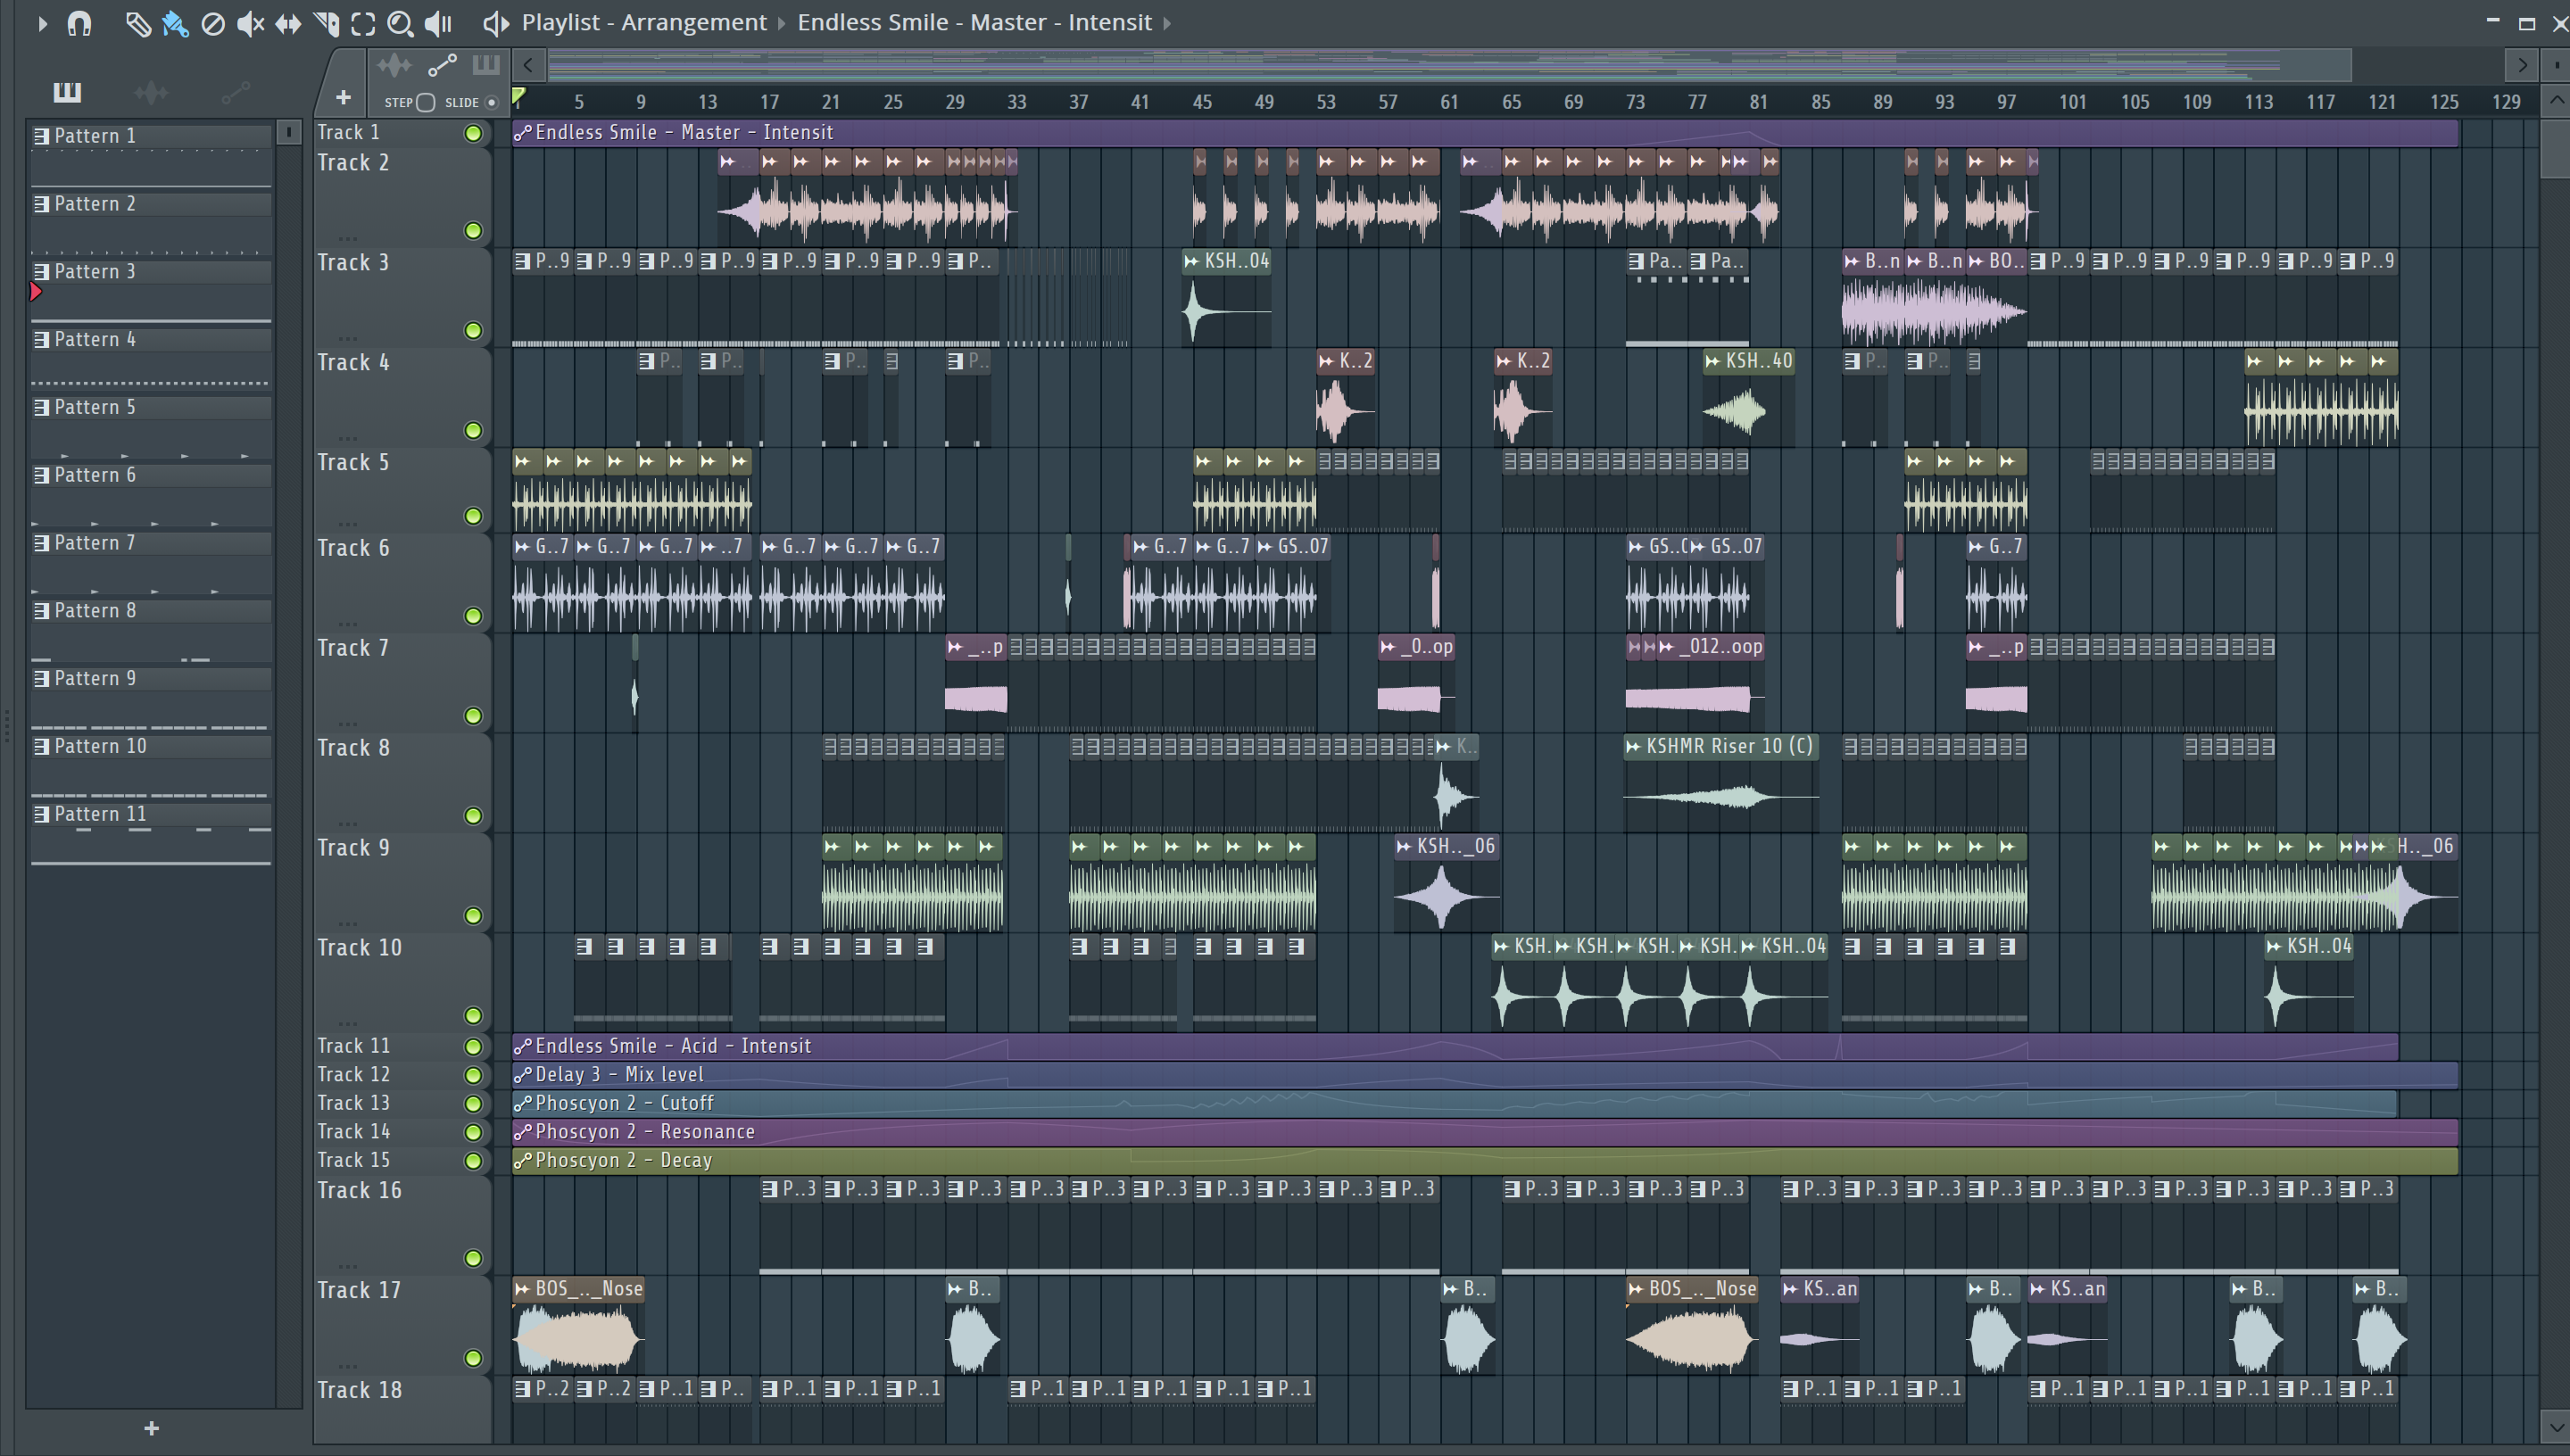Select Pattern 4 in the picker
This screenshot has width=2570, height=1456.
[151, 340]
